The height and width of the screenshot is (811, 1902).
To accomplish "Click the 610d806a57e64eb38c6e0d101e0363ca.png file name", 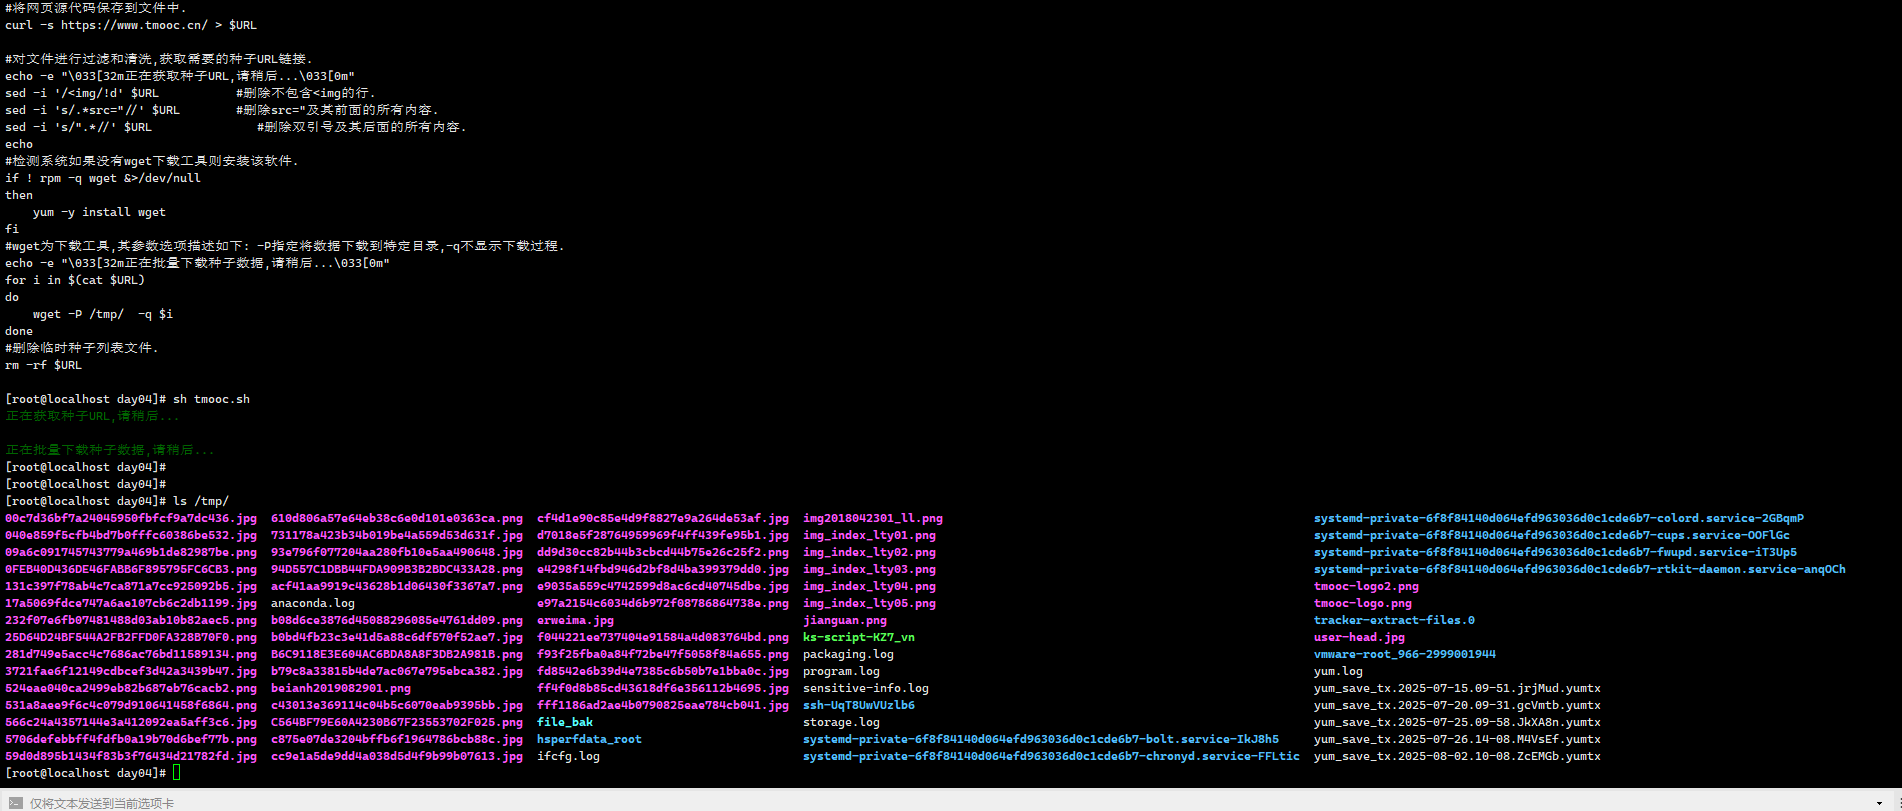I will click(x=397, y=518).
